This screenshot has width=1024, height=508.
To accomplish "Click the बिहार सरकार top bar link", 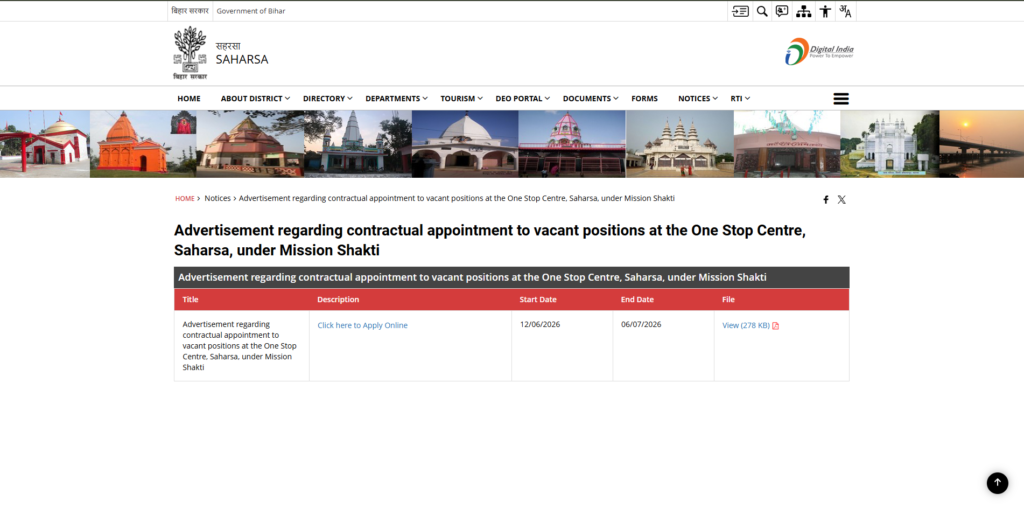I will click(x=190, y=11).
